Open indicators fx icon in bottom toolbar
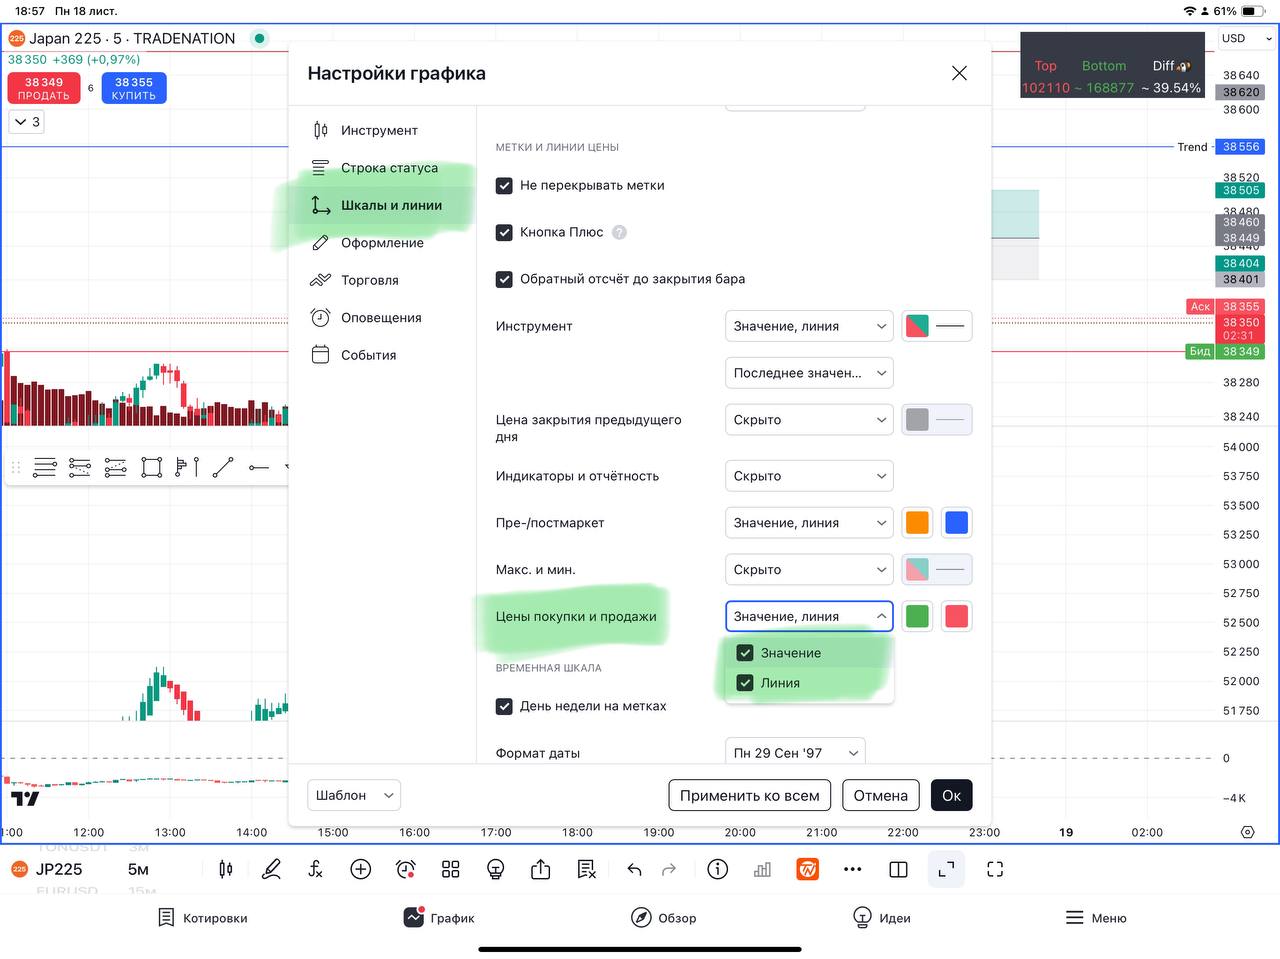Viewport: 1280px width, 959px height. pos(315,869)
